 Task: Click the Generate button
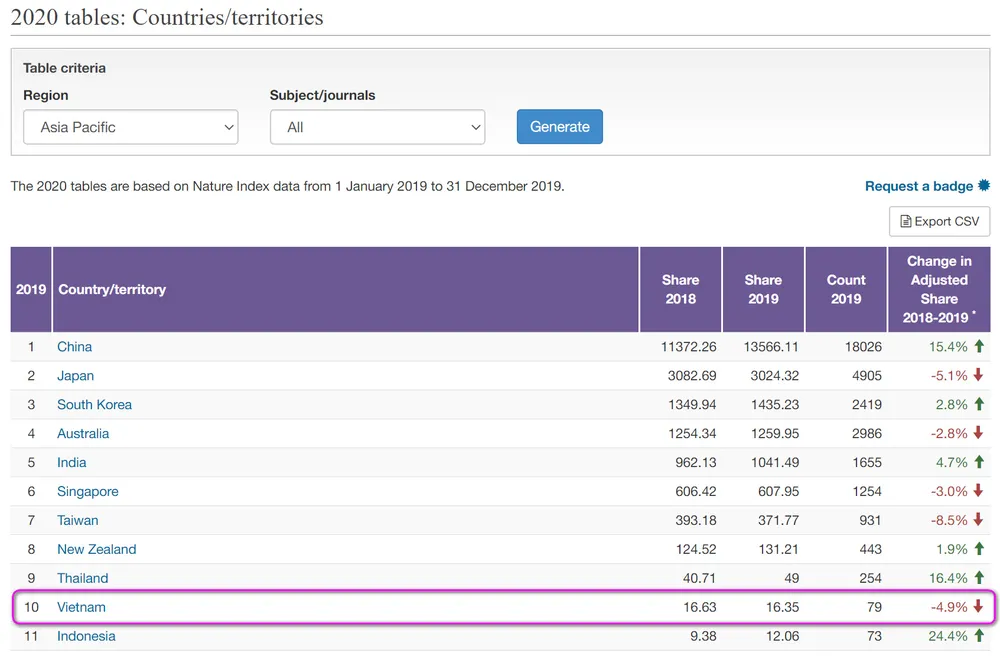pyautogui.click(x=559, y=126)
